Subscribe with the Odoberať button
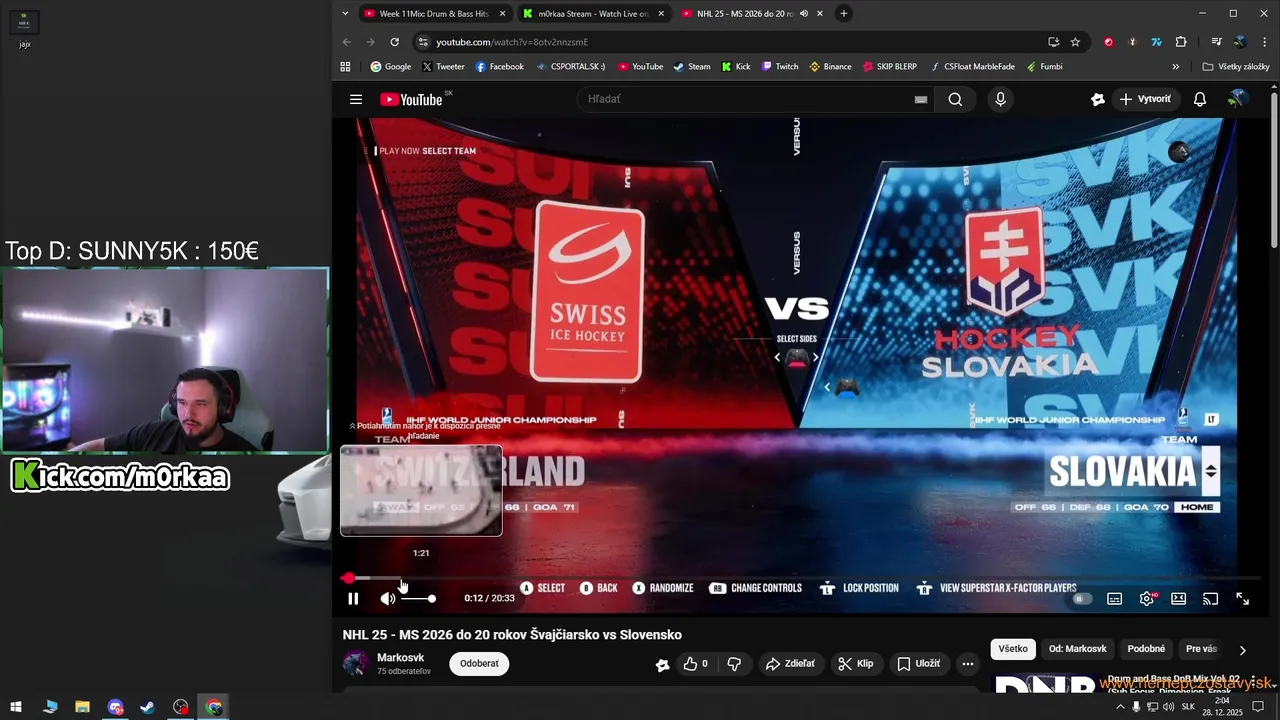This screenshot has width=1280, height=720. [x=479, y=663]
